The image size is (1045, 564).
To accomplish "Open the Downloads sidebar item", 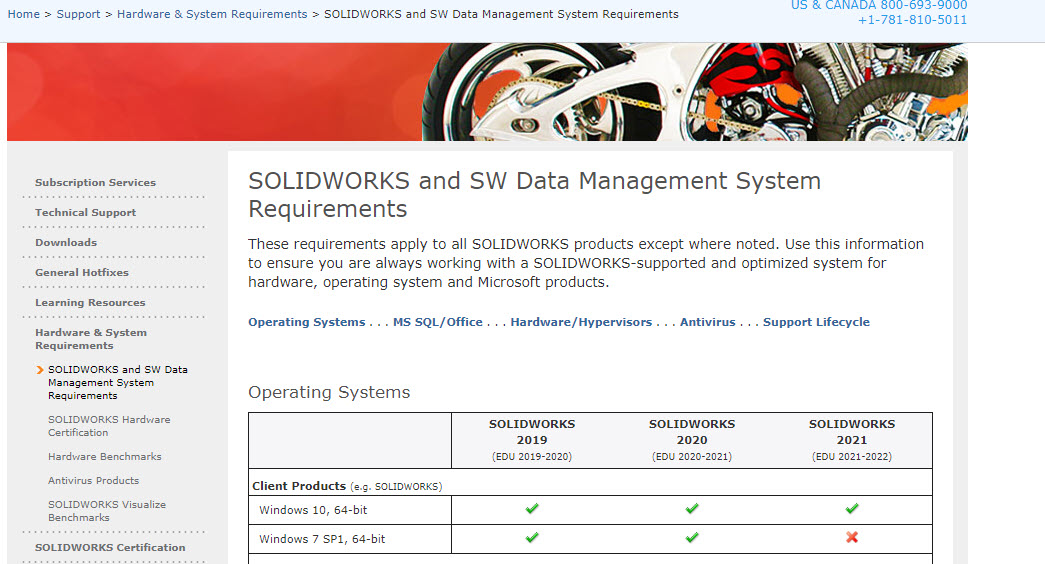I will [66, 243].
